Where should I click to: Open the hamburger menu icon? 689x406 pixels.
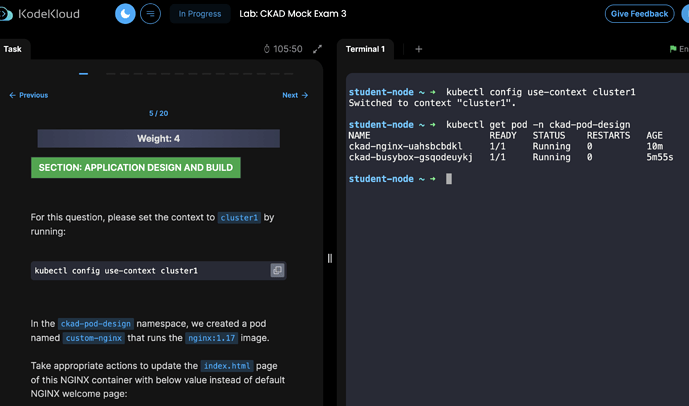[x=151, y=14]
